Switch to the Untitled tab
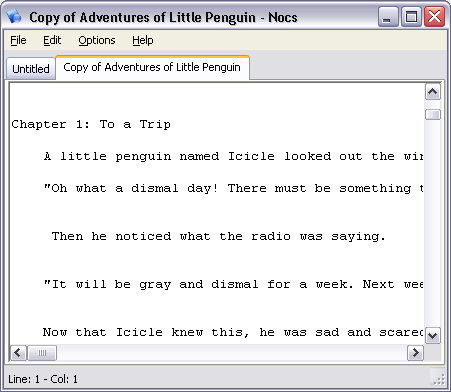 [31, 69]
